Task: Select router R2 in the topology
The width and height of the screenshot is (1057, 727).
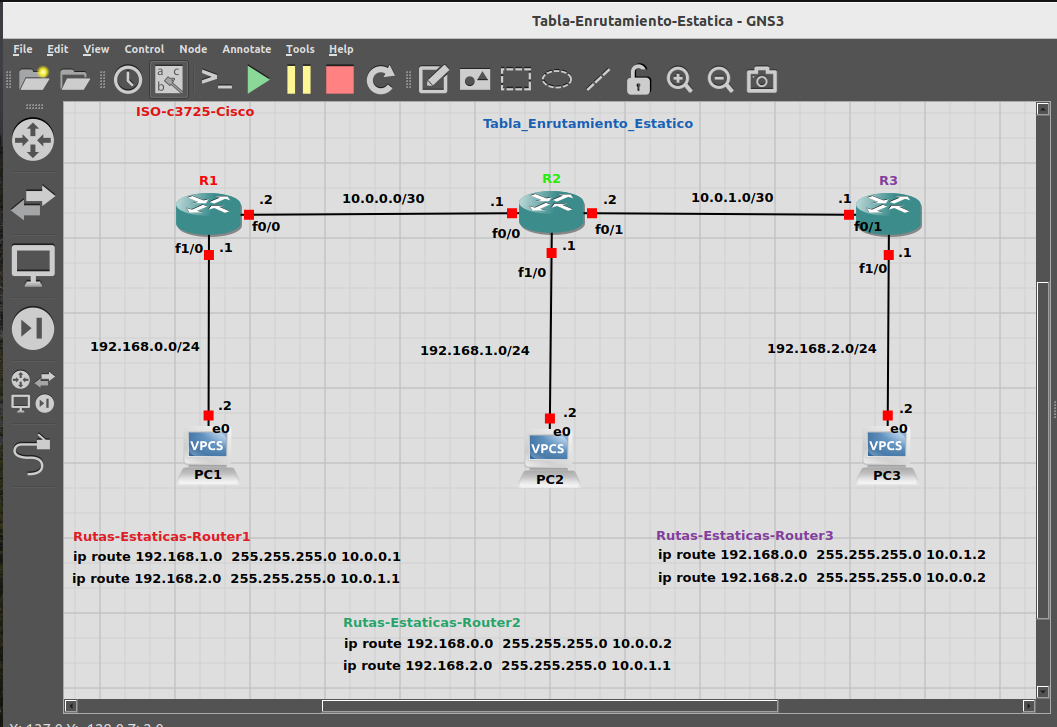Action: pyautogui.click(x=551, y=212)
